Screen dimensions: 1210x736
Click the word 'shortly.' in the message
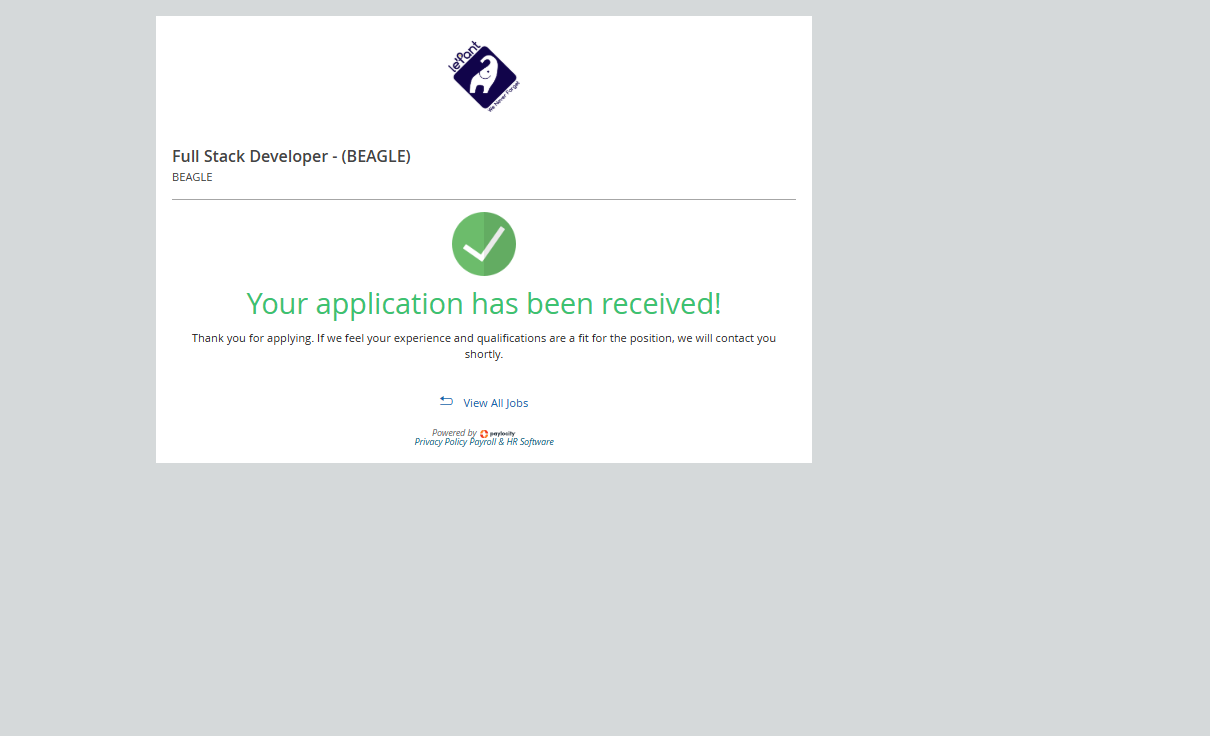click(x=484, y=354)
